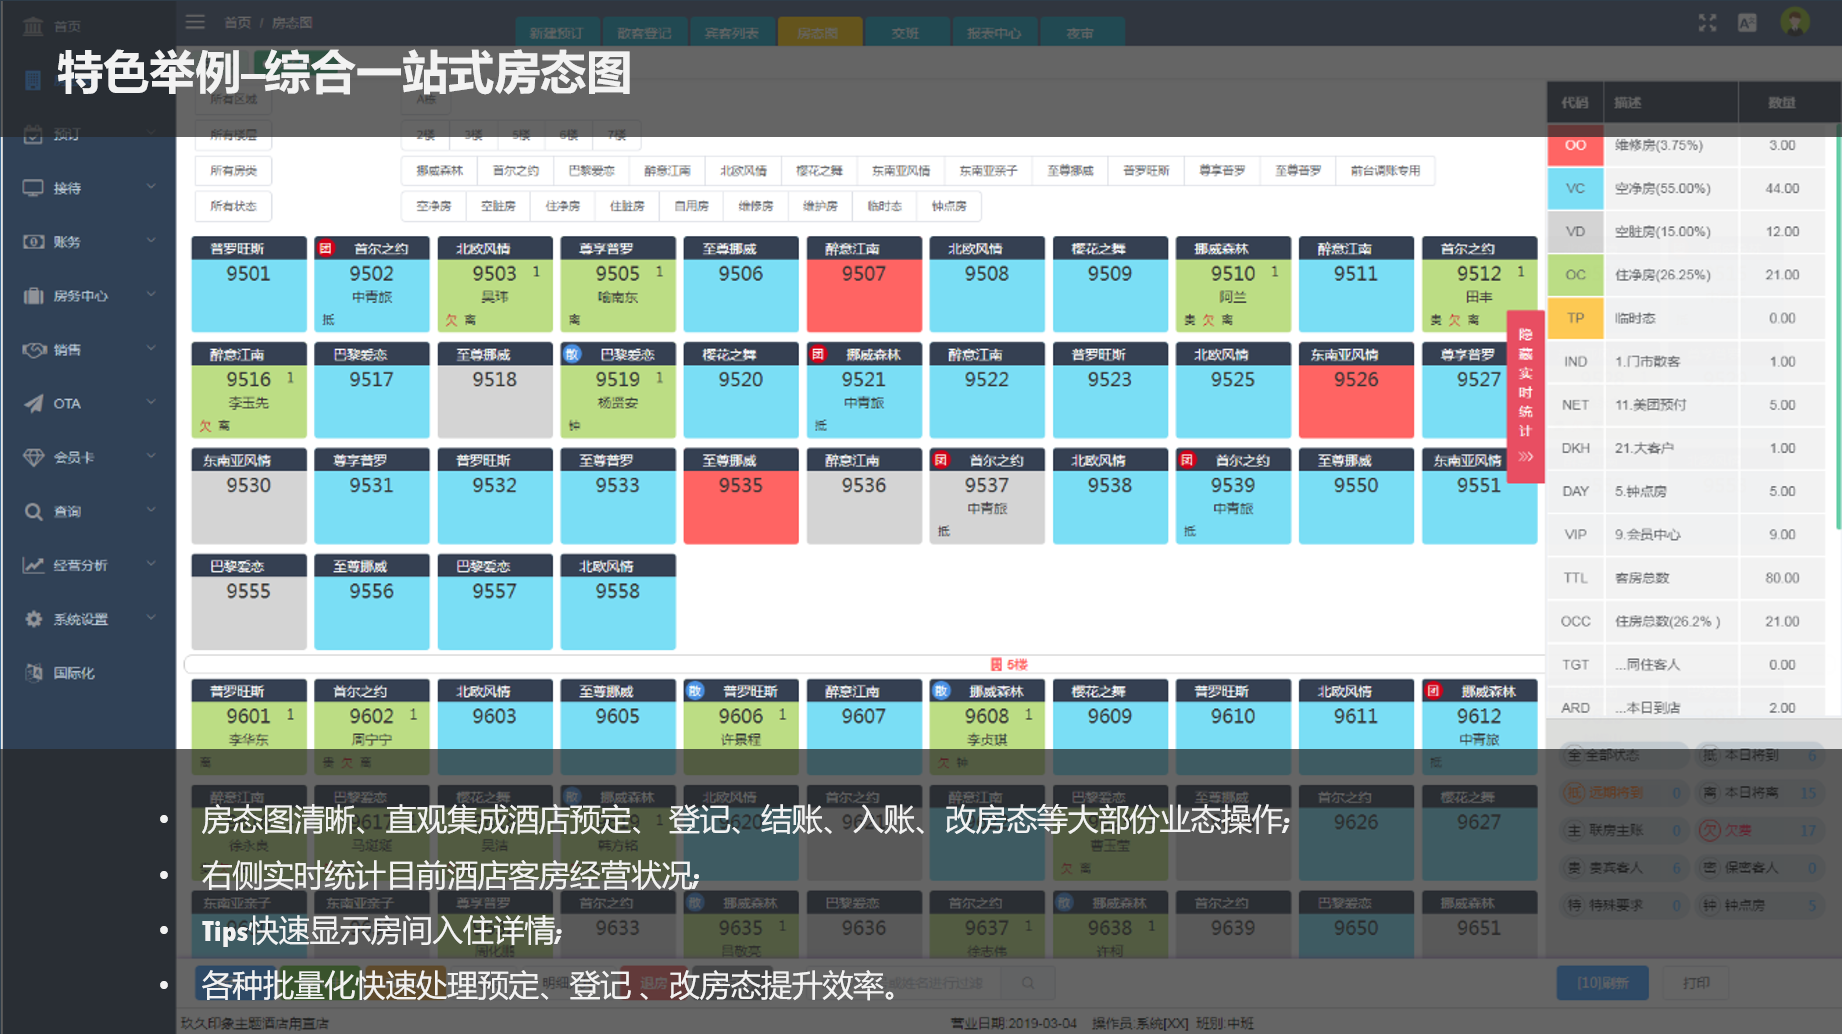Open the 首页 home icon in sidebar
This screenshot has height=1034, width=1842.
click(x=33, y=26)
